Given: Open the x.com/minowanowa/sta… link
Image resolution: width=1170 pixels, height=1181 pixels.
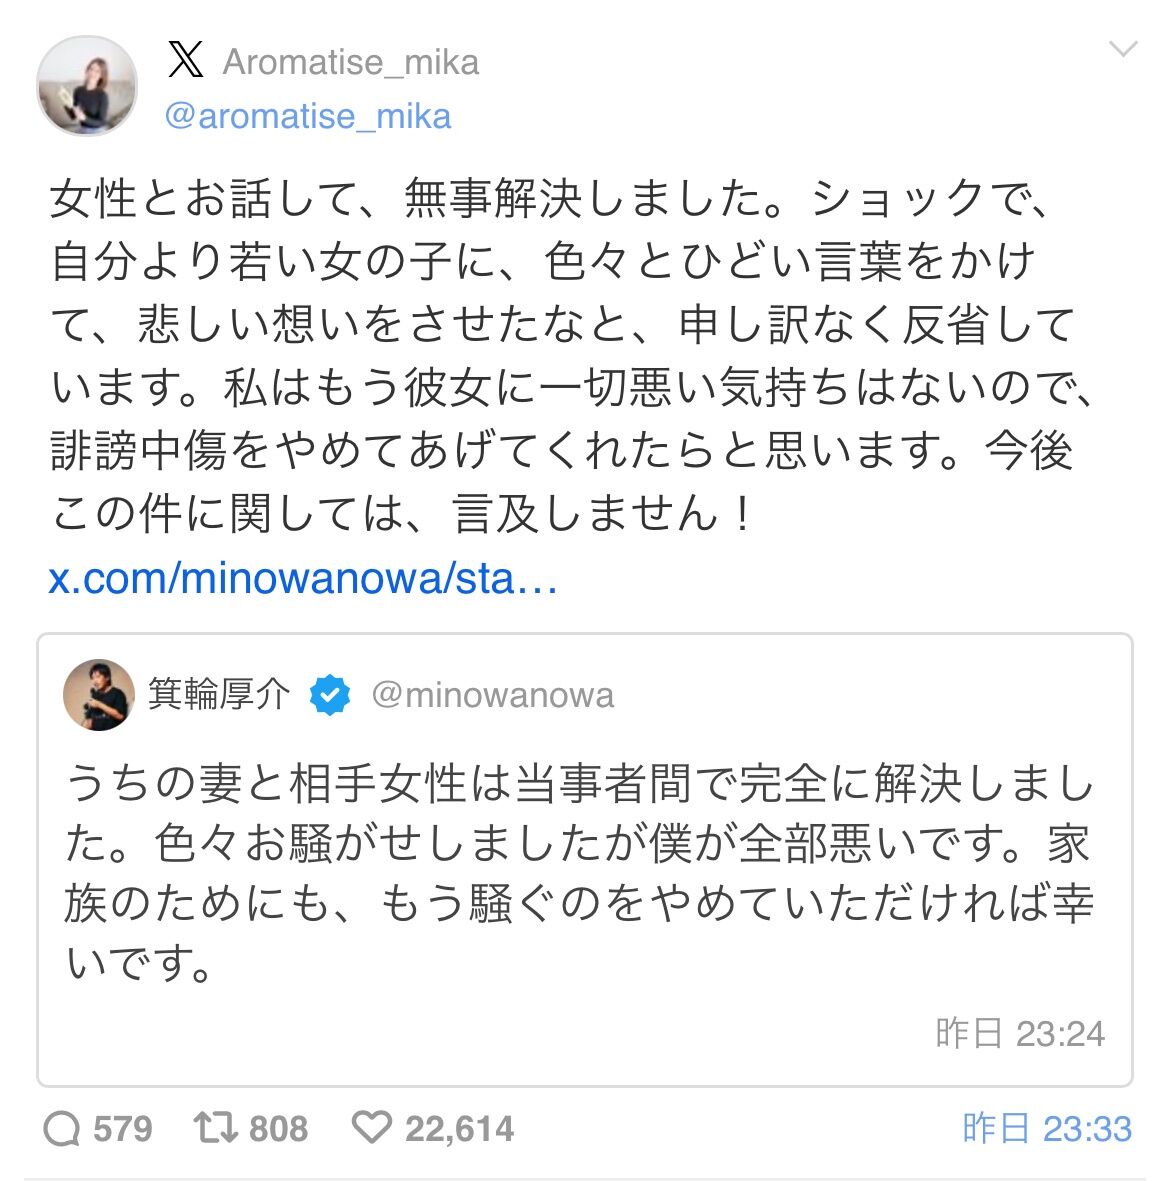Looking at the screenshot, I should pyautogui.click(x=303, y=578).
